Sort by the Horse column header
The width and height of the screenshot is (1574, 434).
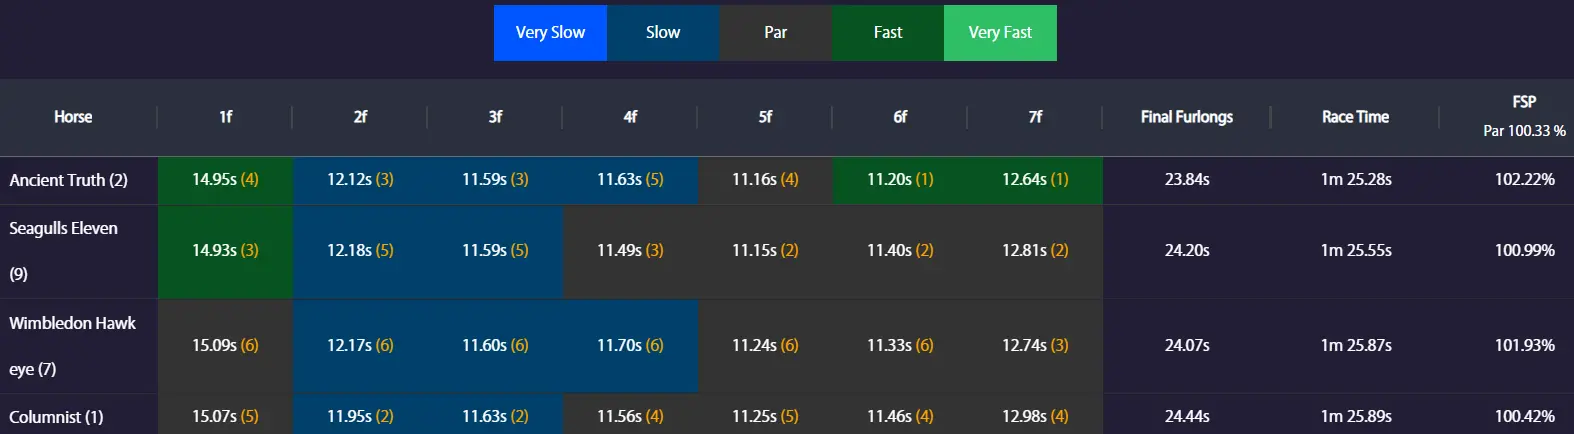click(73, 117)
